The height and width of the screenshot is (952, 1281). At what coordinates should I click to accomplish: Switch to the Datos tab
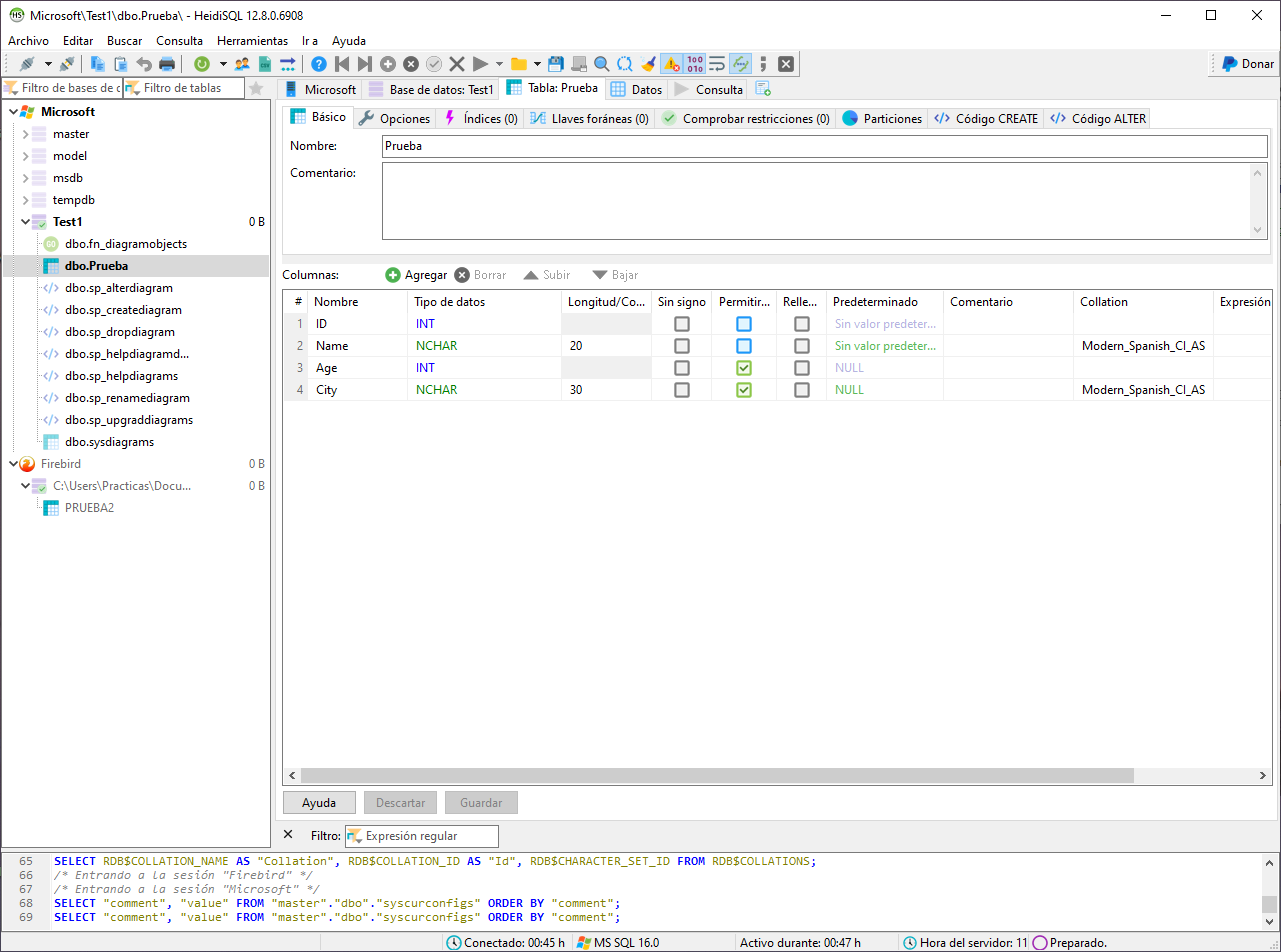coord(636,89)
